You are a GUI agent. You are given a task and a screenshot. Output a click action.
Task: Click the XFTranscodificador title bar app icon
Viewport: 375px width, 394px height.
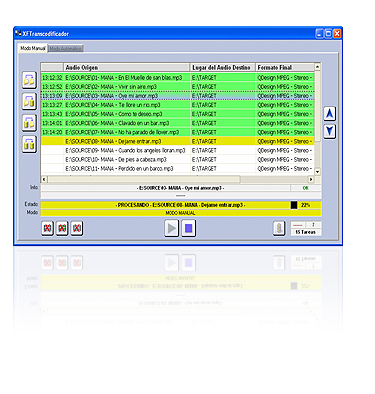[18, 33]
